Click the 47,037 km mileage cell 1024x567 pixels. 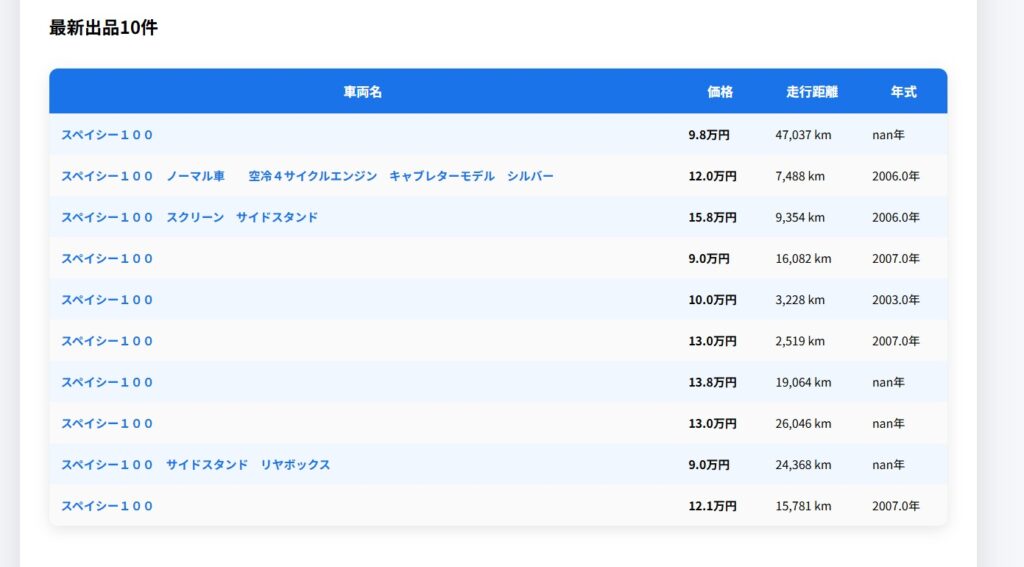click(x=803, y=135)
